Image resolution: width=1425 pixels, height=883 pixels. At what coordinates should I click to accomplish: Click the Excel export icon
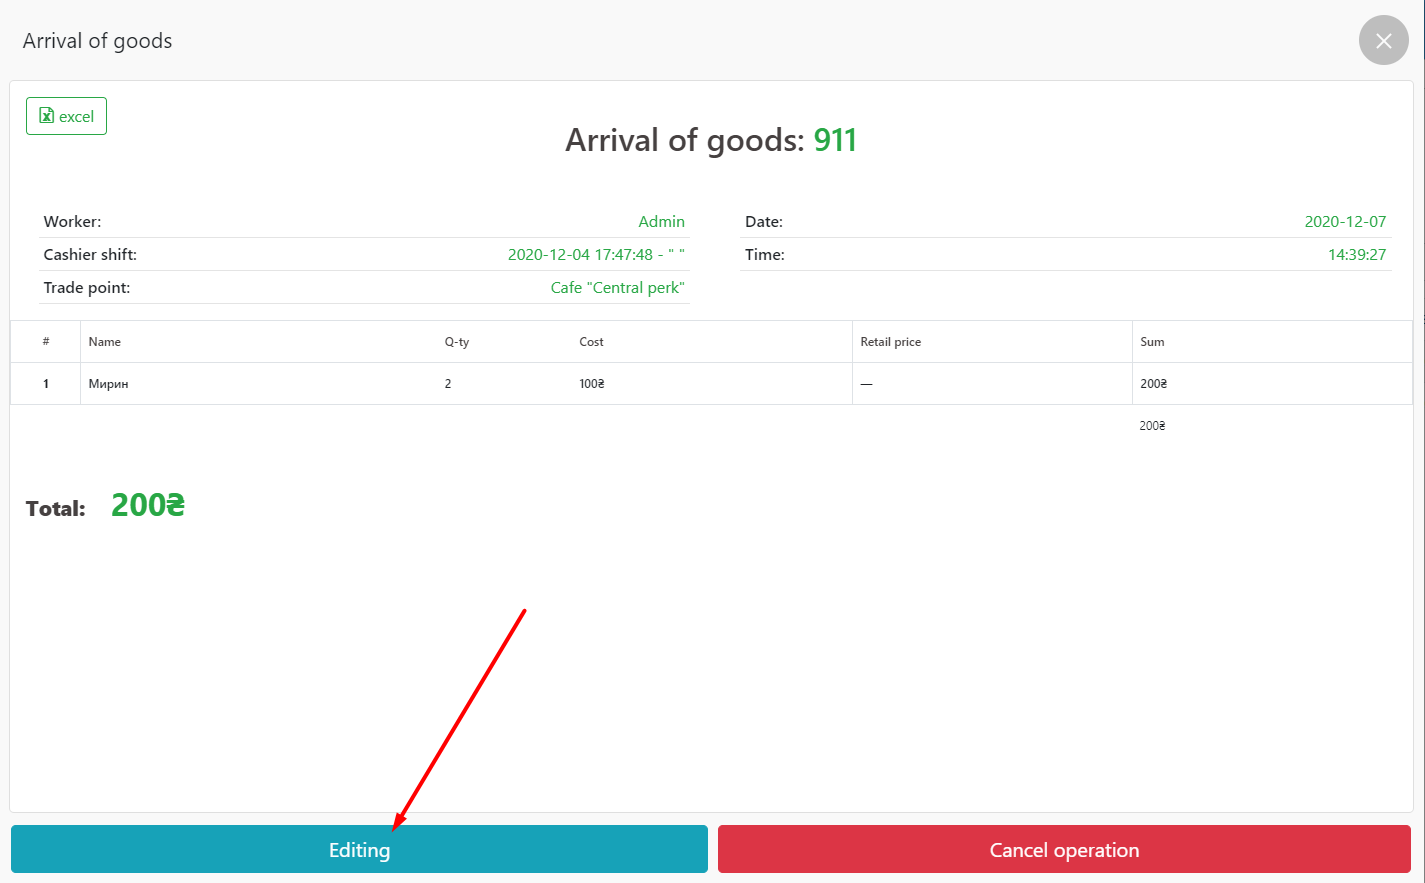pos(47,116)
